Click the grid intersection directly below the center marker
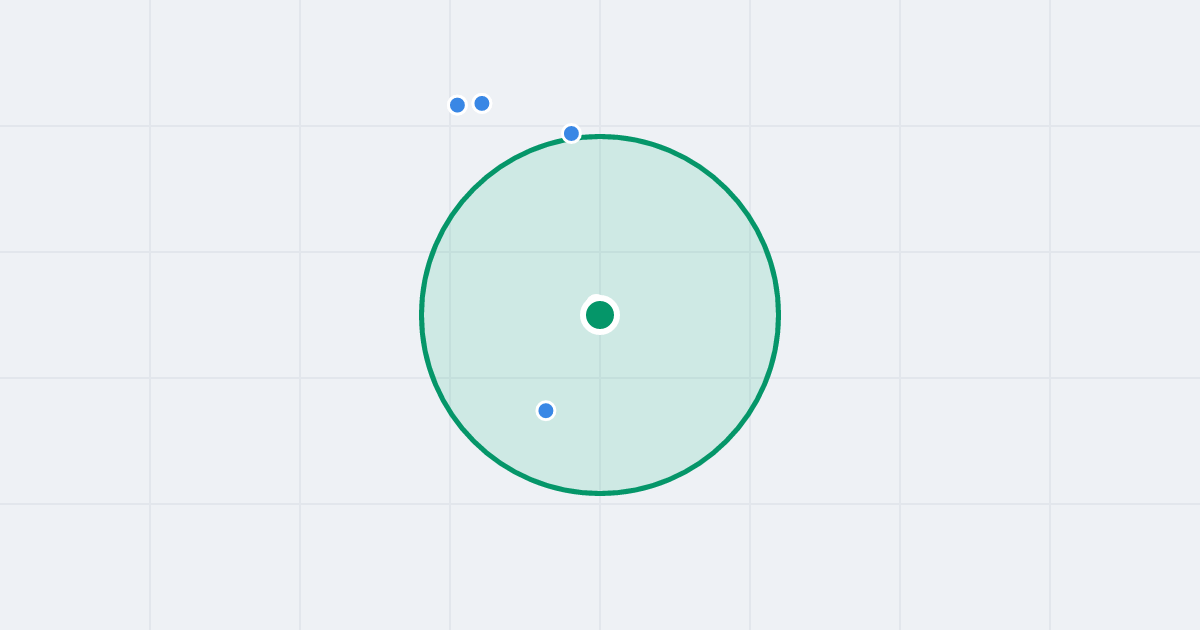The height and width of the screenshot is (630, 1200). pos(600,378)
